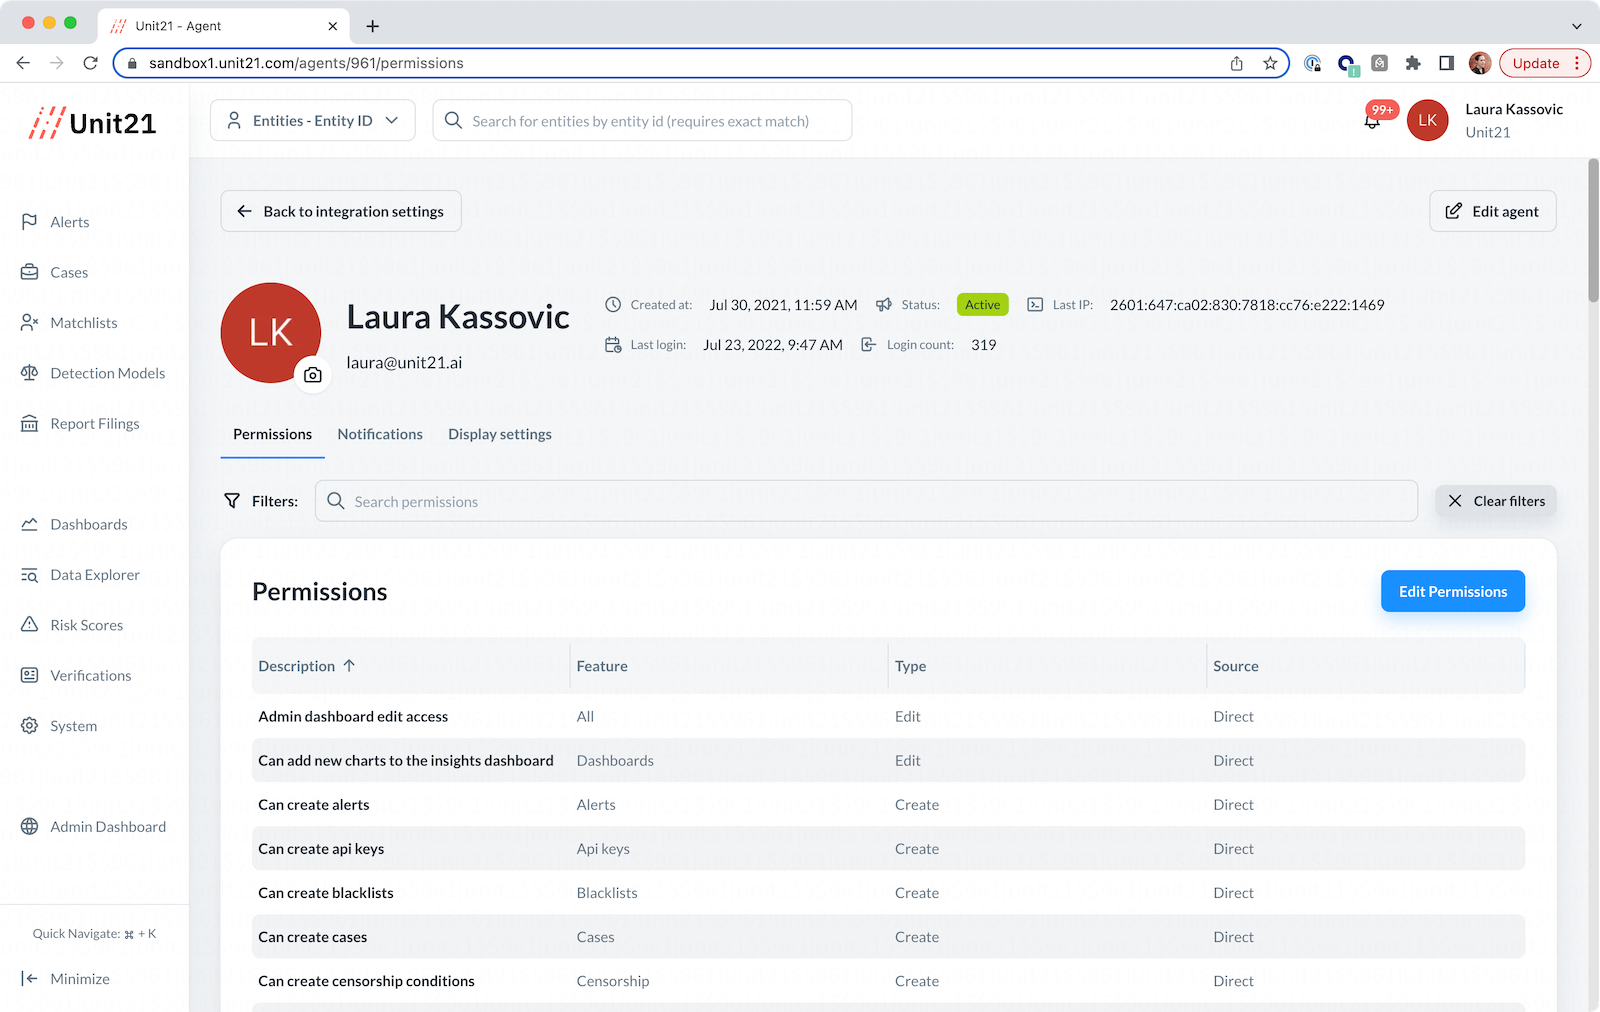Open System settings gear
The image size is (1600, 1012).
point(30,726)
